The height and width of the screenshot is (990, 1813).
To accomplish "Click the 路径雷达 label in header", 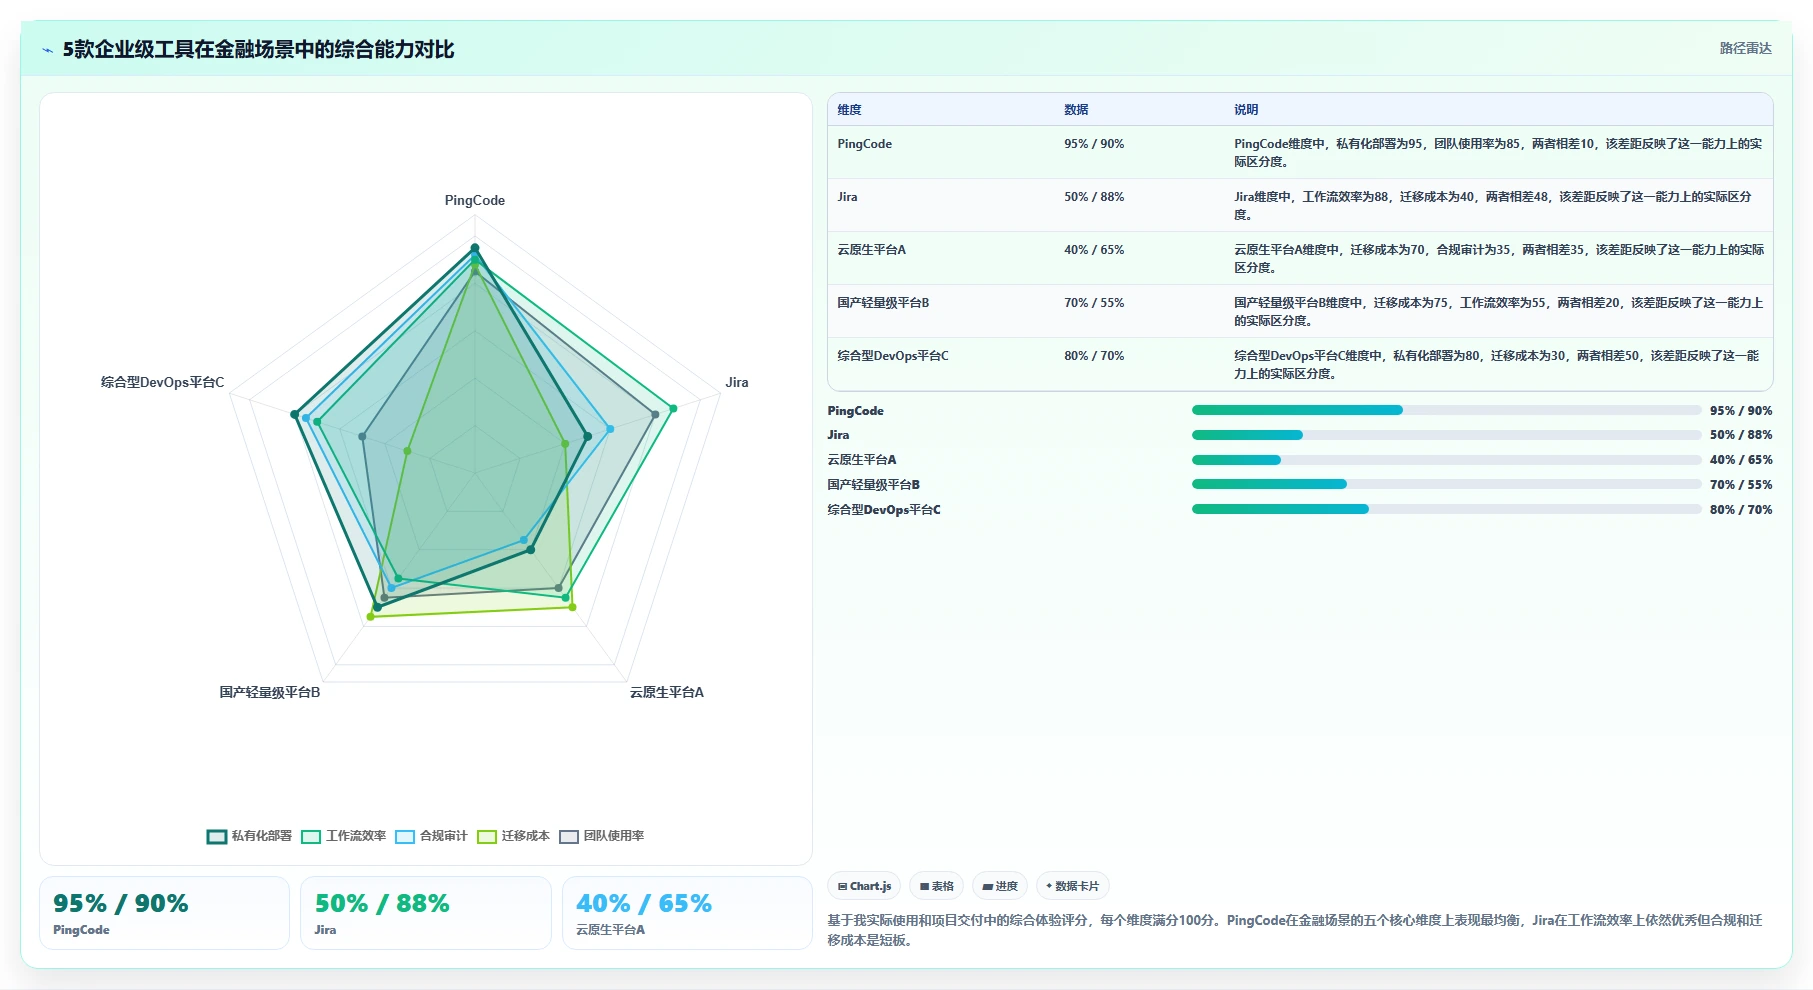I will (1745, 48).
